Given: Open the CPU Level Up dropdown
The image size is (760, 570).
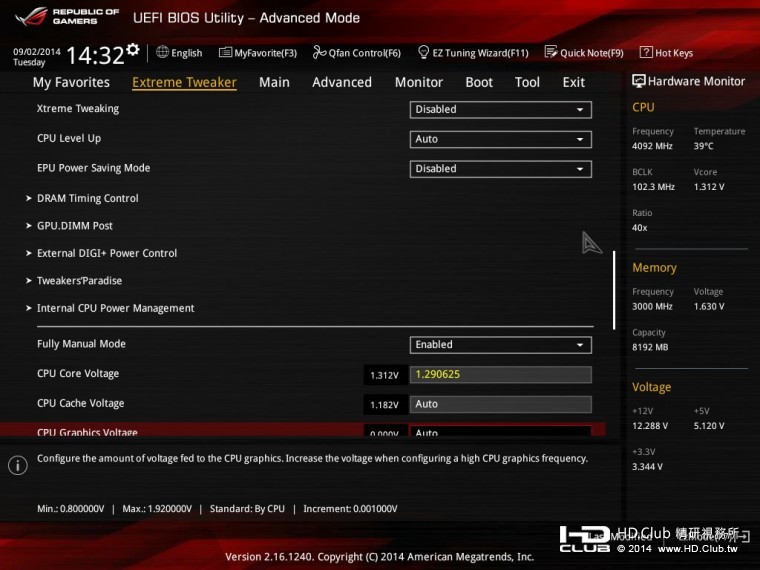Looking at the screenshot, I should [x=500, y=140].
